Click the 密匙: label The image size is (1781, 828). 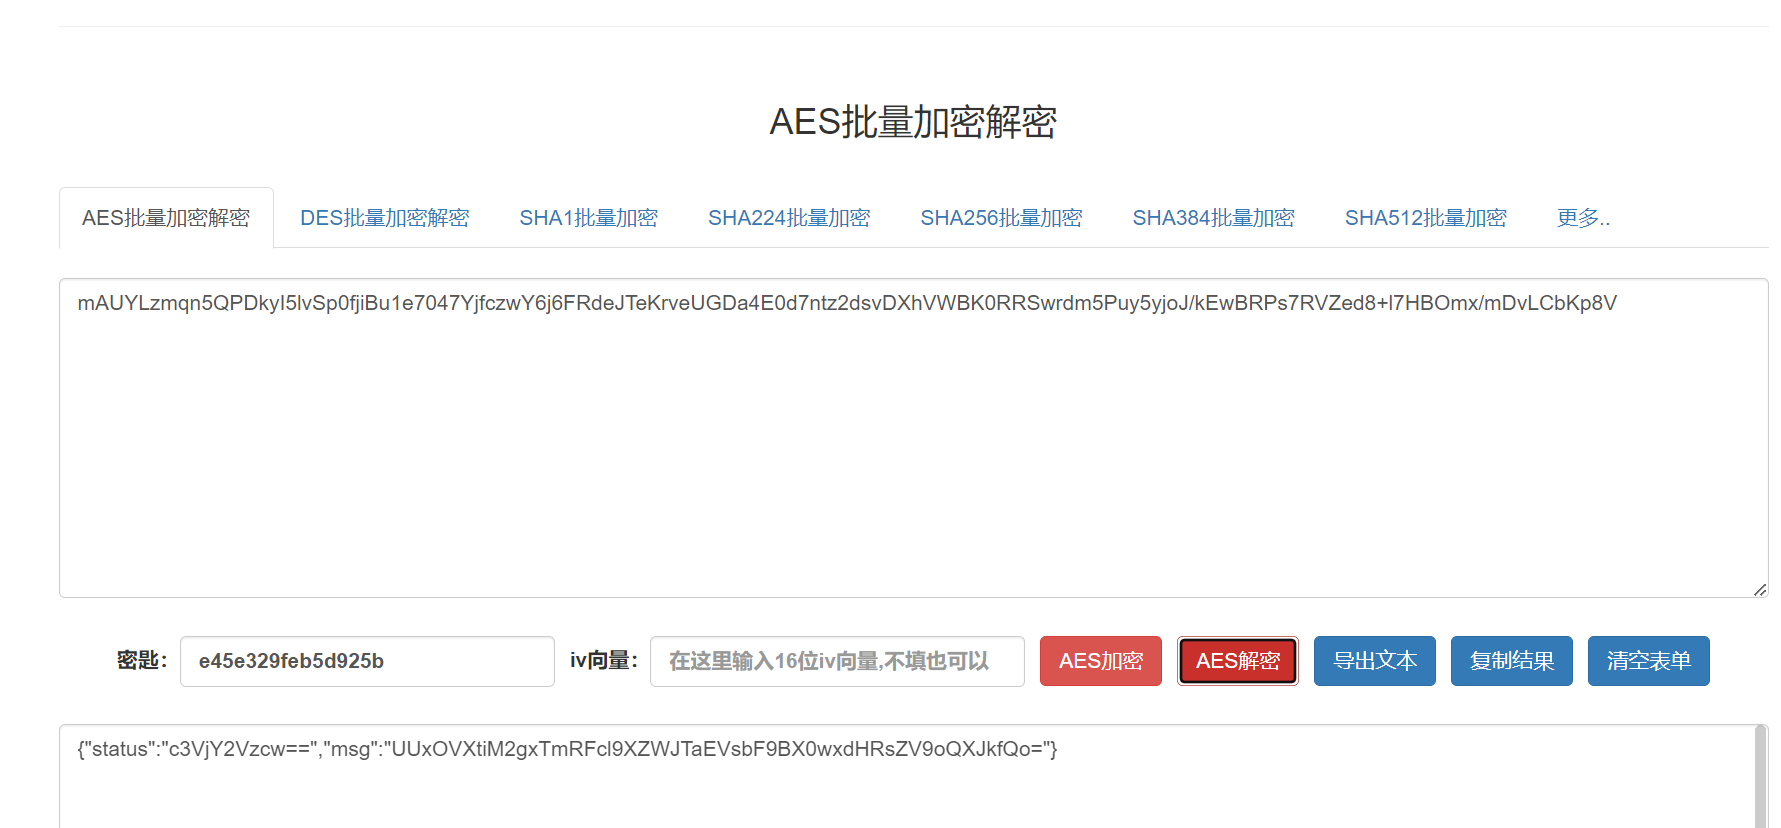pyautogui.click(x=142, y=660)
